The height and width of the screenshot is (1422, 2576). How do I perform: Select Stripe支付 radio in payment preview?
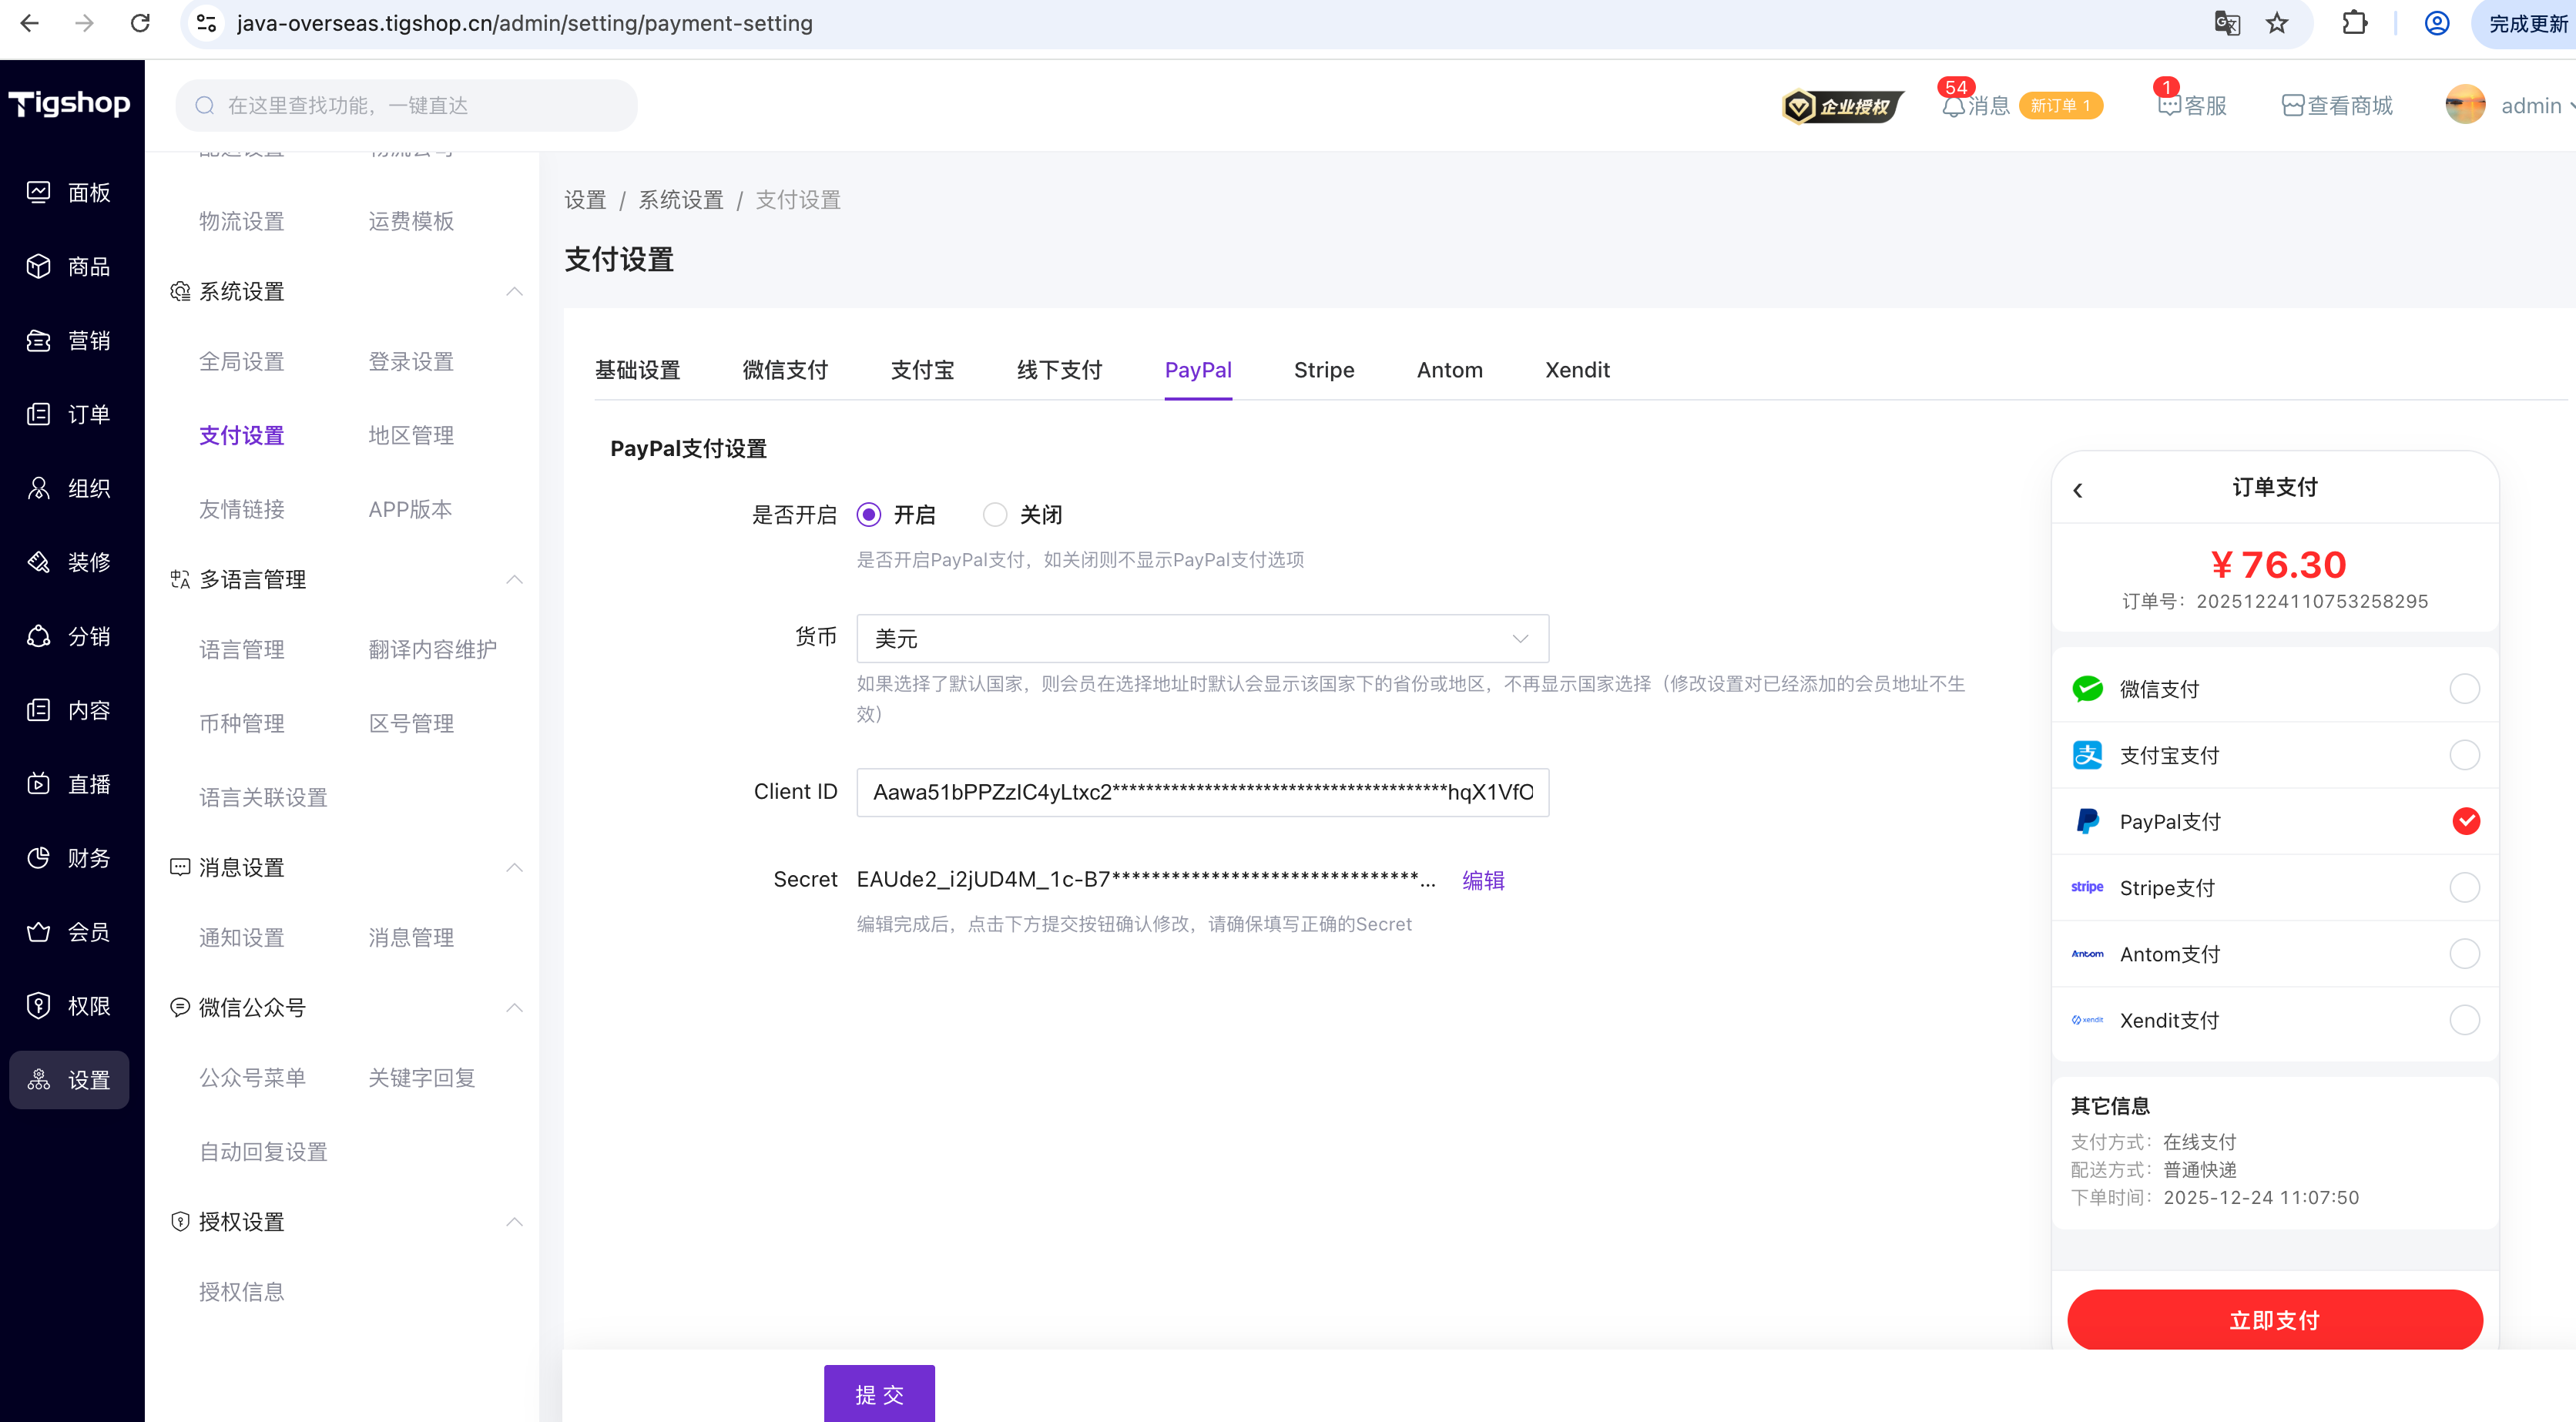2465,888
